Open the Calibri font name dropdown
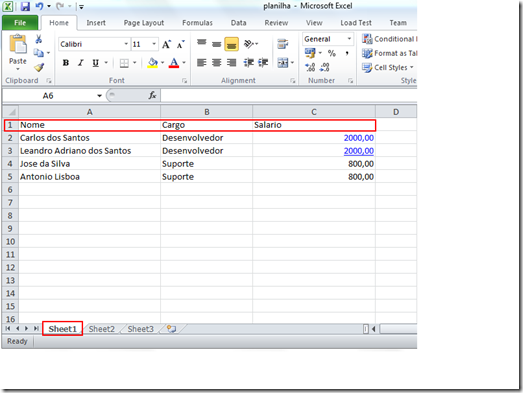 [126, 44]
